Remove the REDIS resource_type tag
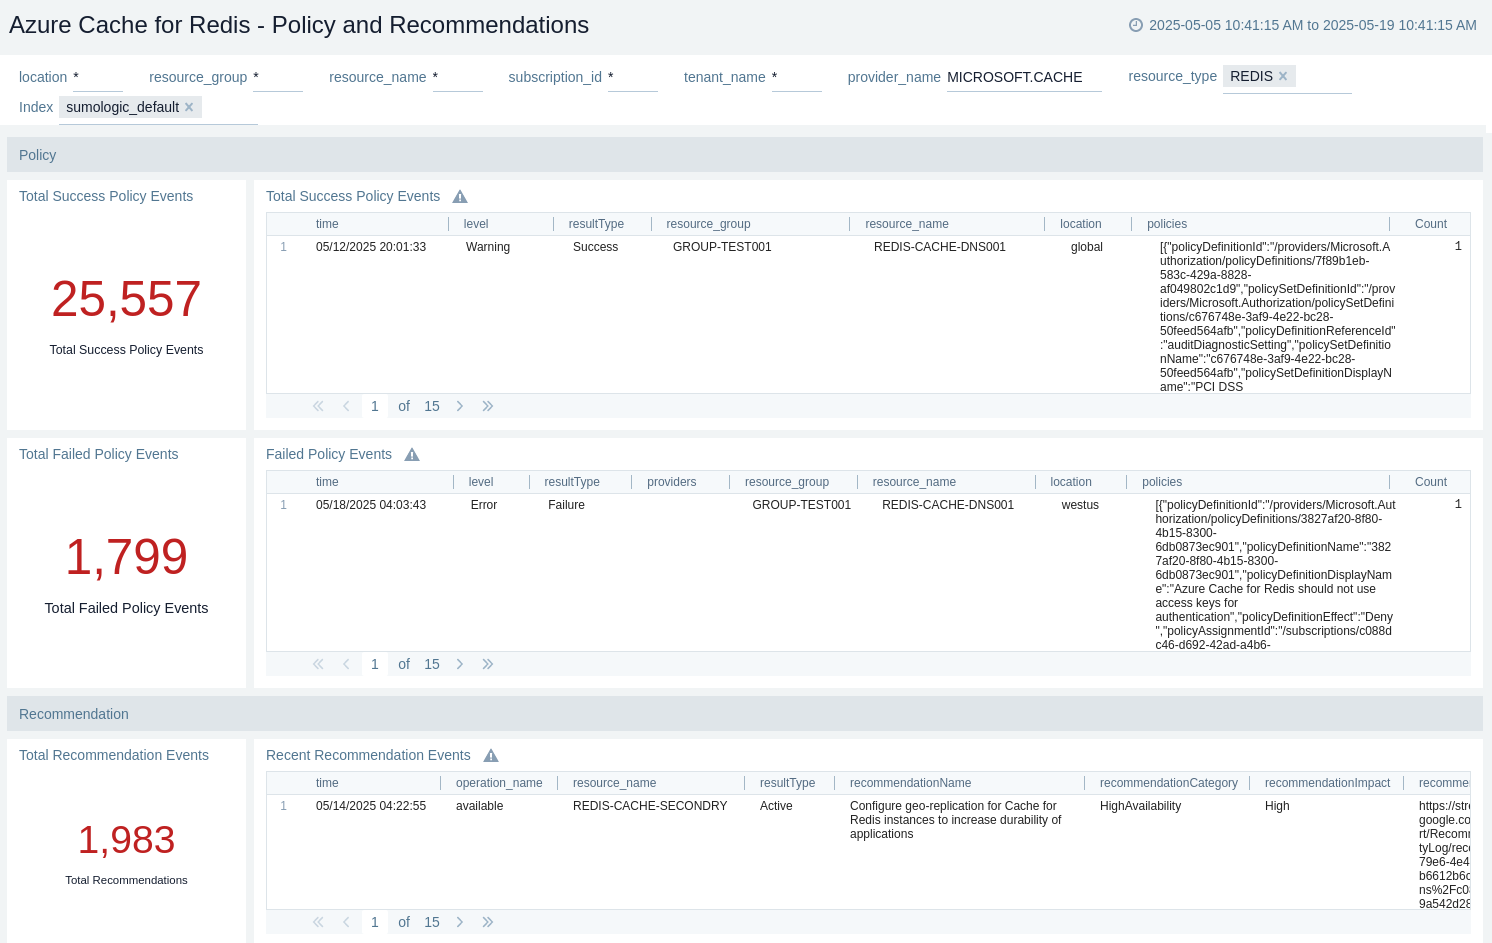 [1283, 76]
